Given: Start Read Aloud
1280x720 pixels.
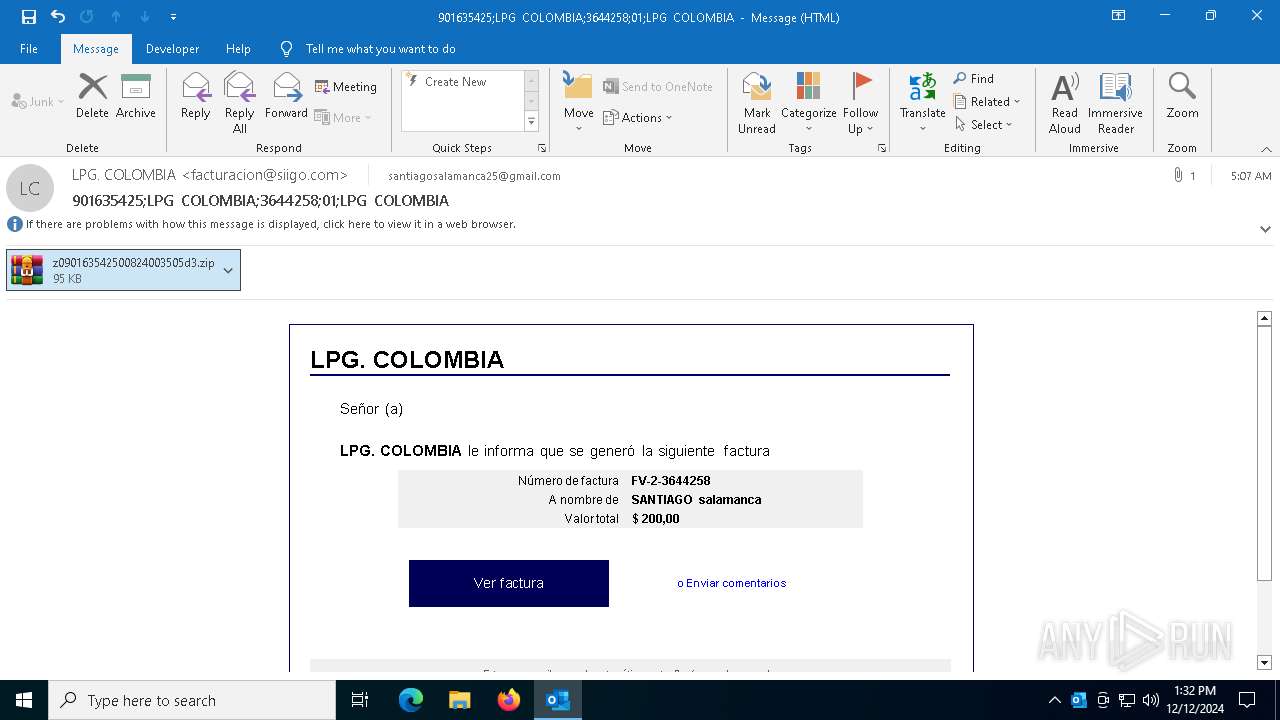Looking at the screenshot, I should 1064,102.
